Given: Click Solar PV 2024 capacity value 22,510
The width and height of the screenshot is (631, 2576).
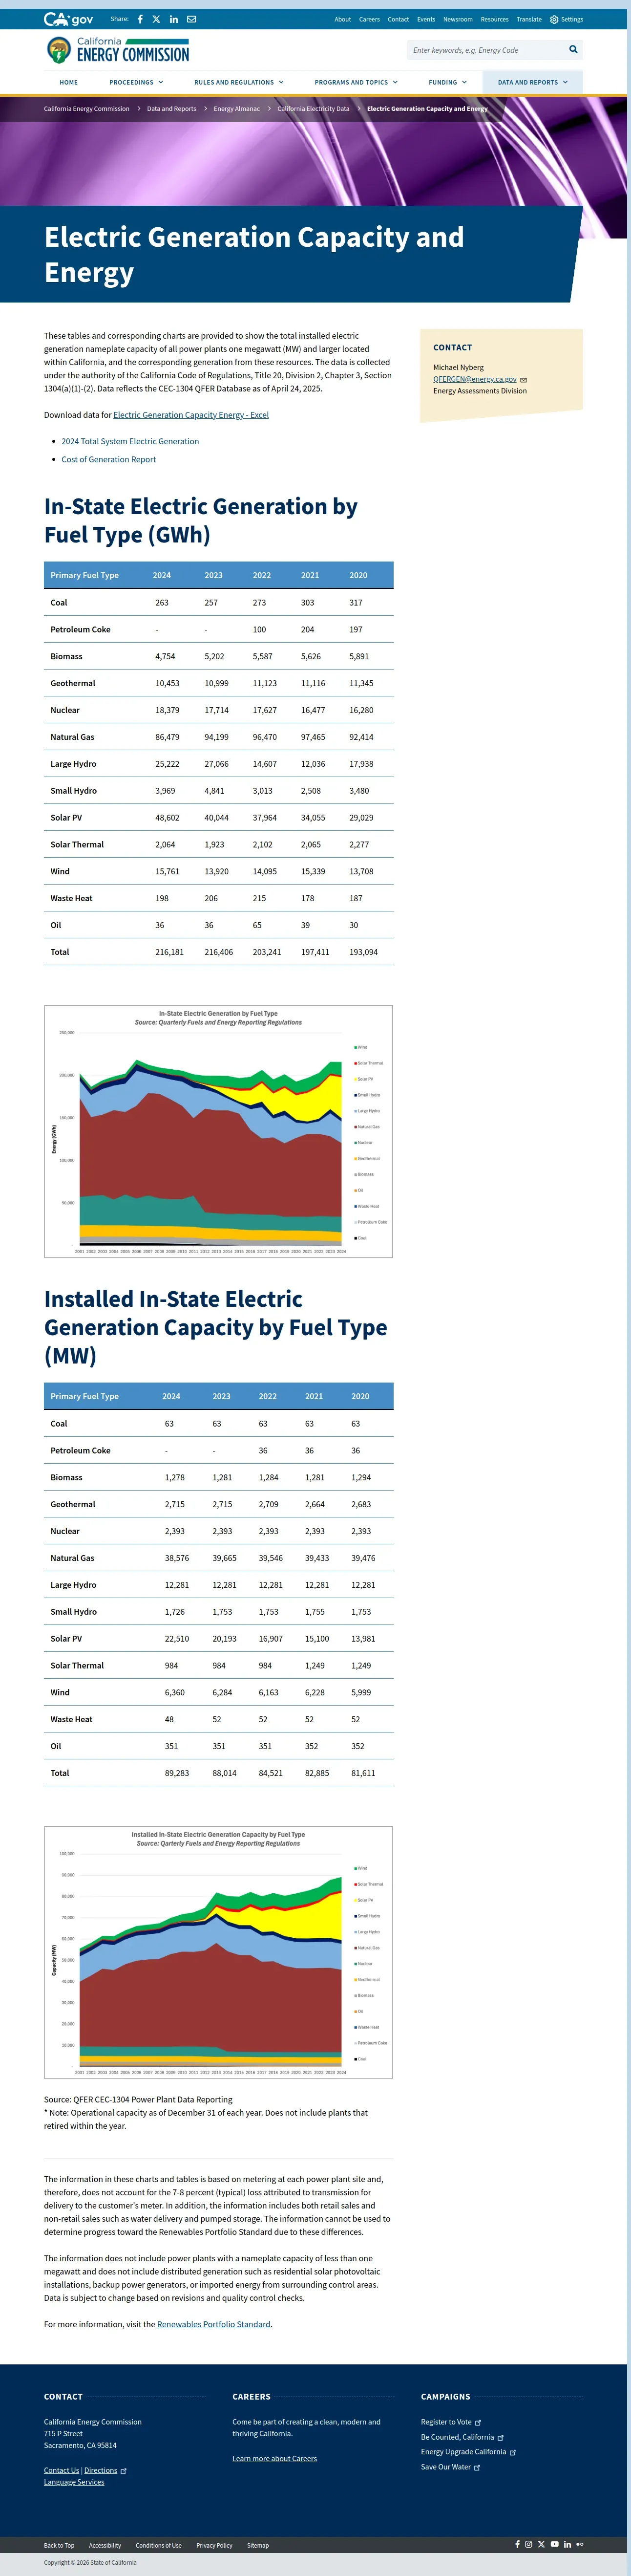Looking at the screenshot, I should click(177, 1638).
